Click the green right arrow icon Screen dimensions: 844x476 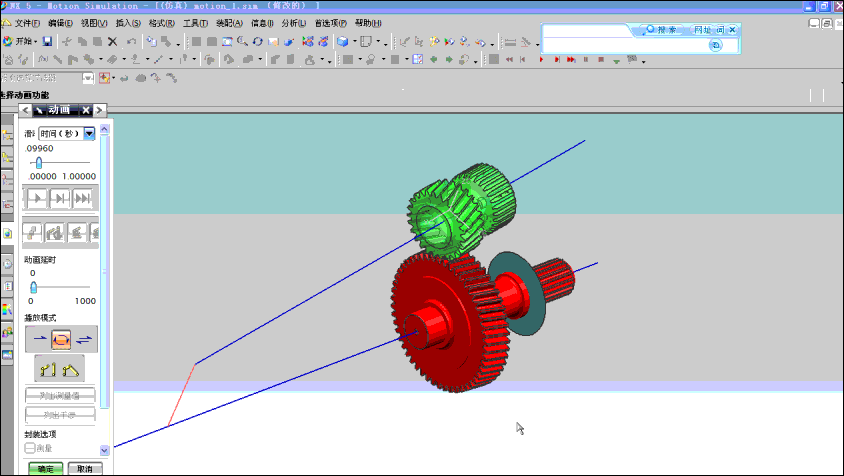(448, 60)
